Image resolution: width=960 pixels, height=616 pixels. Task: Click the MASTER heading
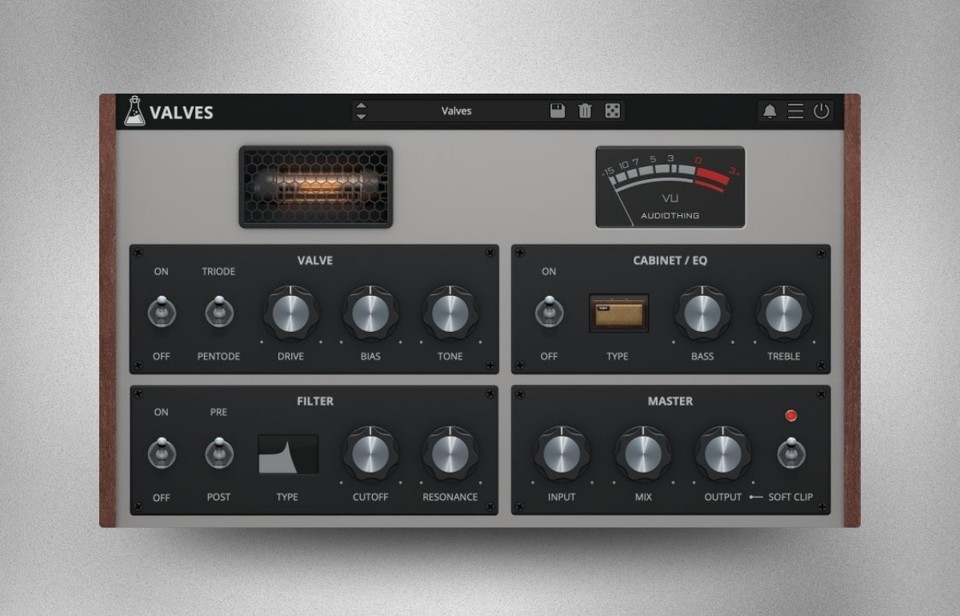pyautogui.click(x=670, y=401)
